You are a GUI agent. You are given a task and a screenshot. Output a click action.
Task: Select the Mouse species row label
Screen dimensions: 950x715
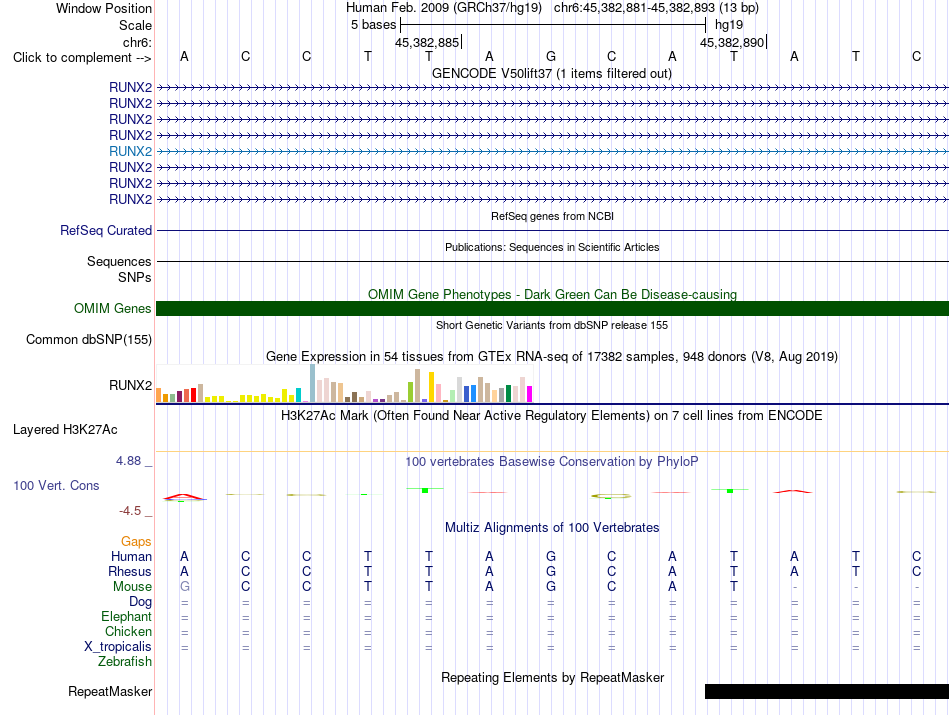(x=132, y=587)
